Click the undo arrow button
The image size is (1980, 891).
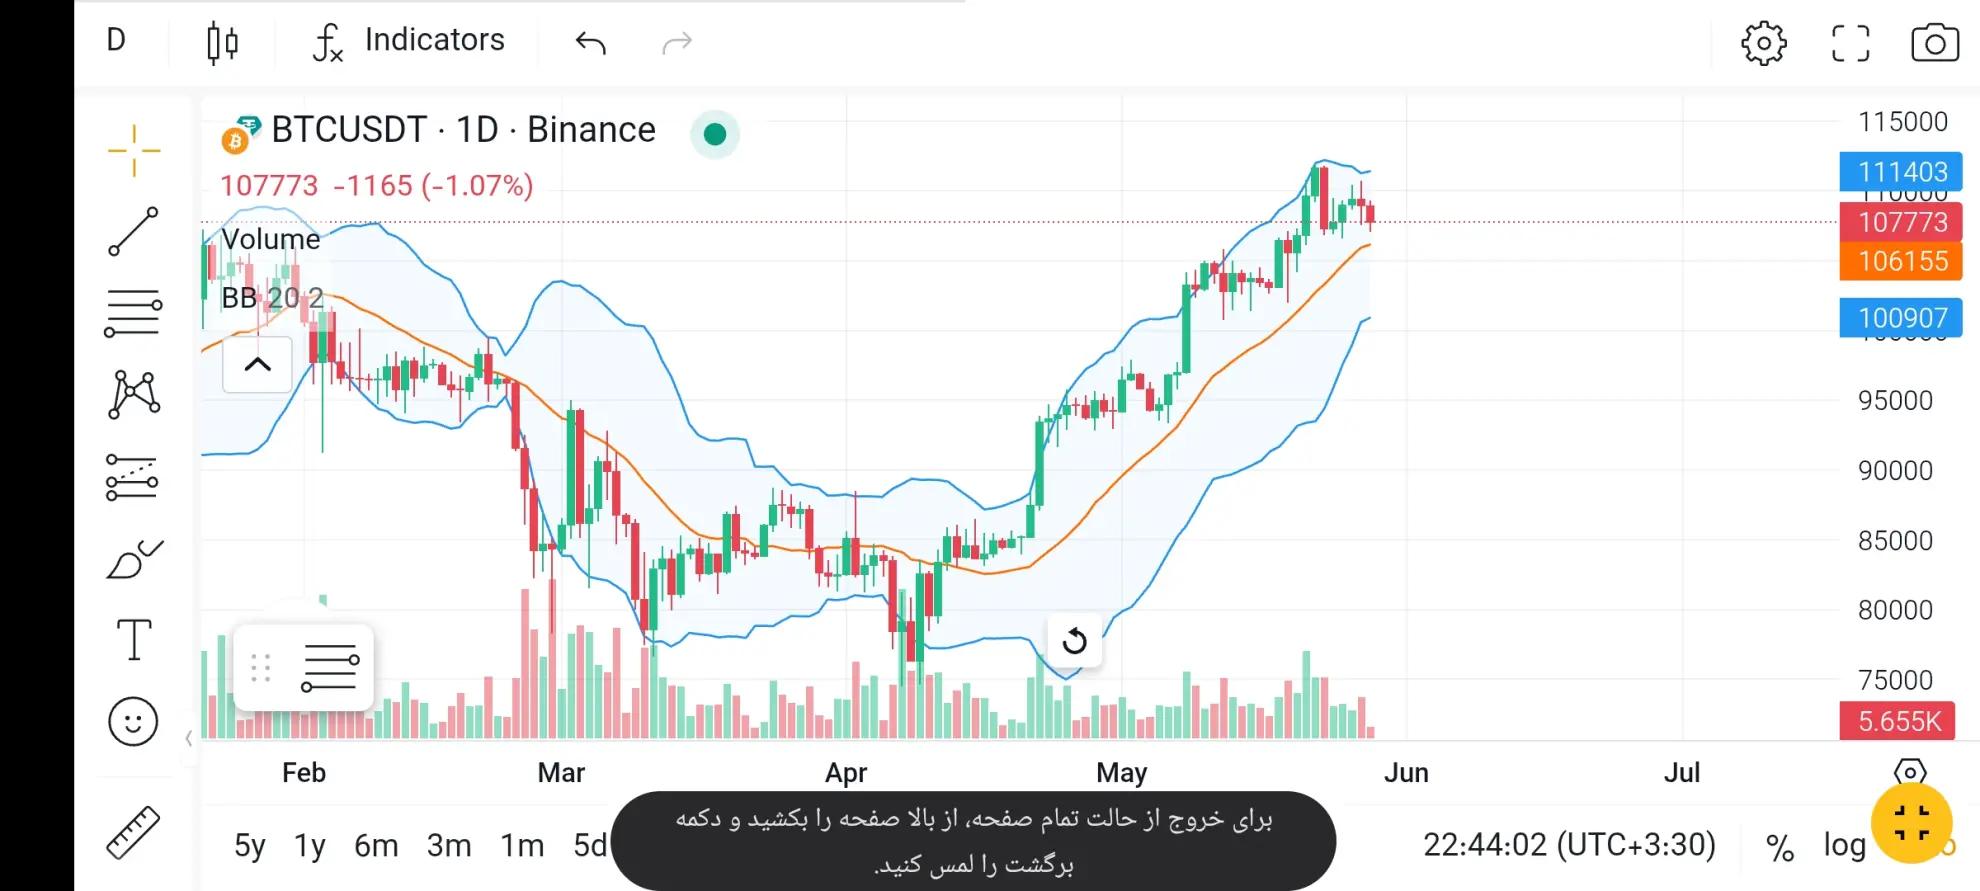click(591, 42)
